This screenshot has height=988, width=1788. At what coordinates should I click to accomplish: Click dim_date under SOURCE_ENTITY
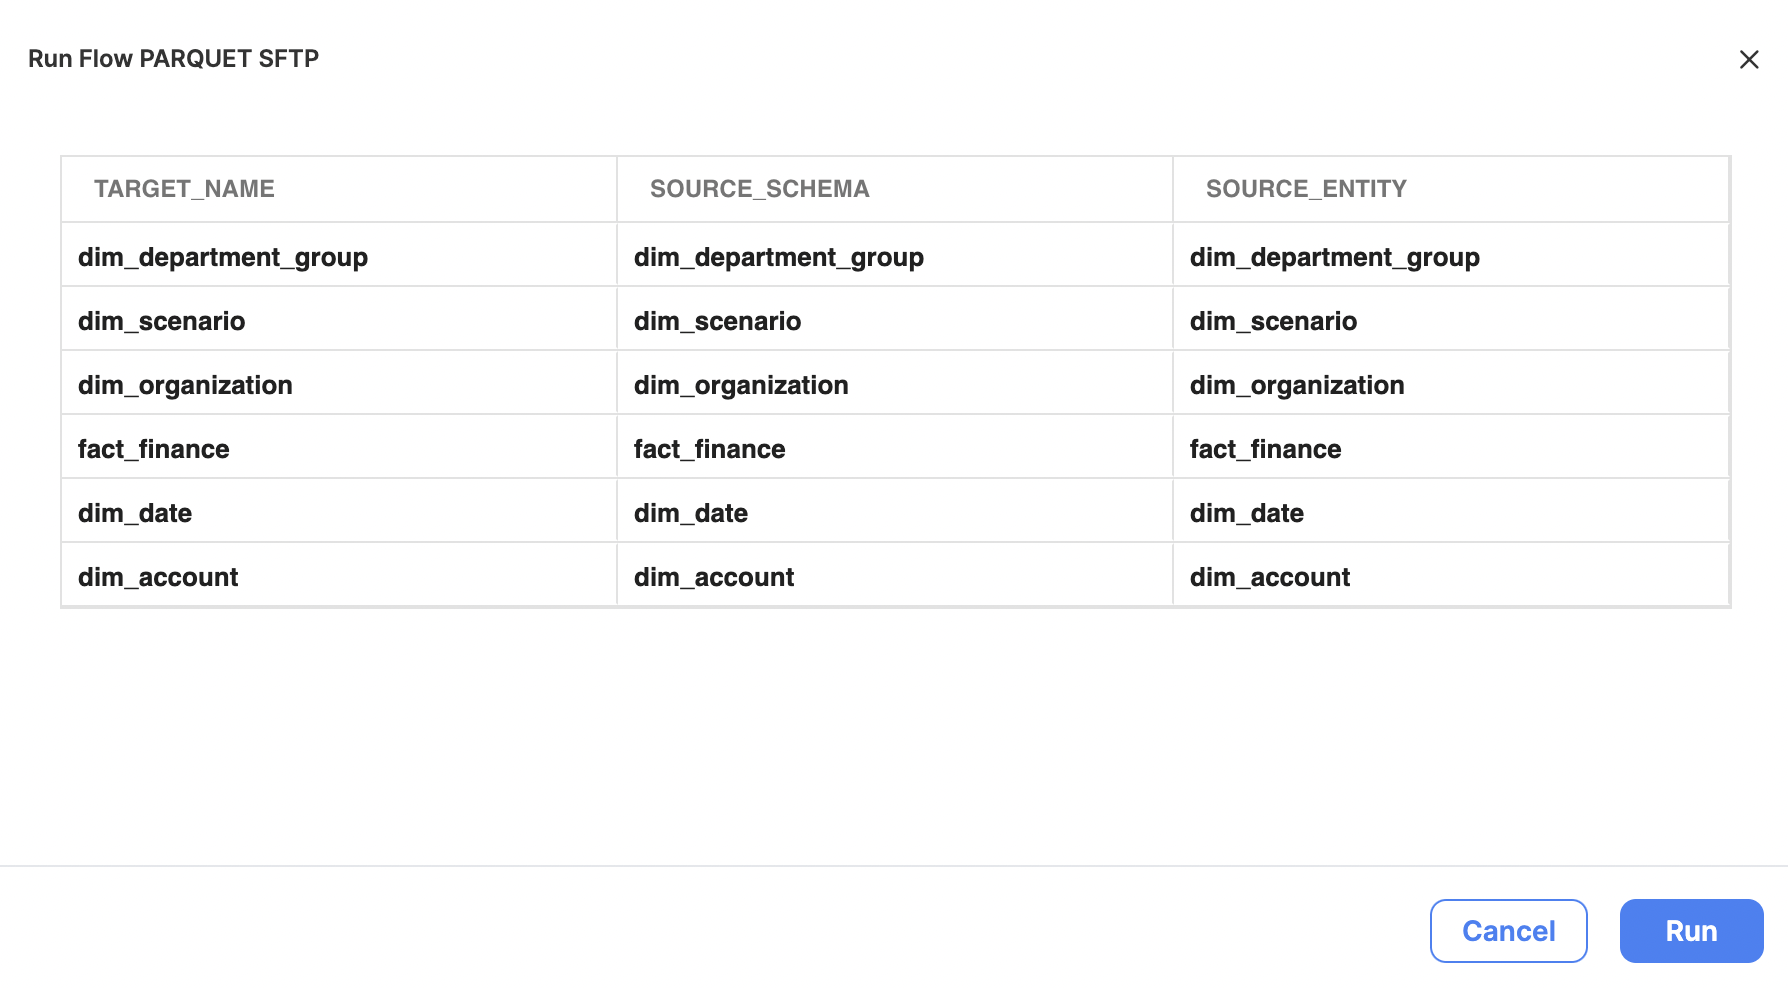(1247, 513)
